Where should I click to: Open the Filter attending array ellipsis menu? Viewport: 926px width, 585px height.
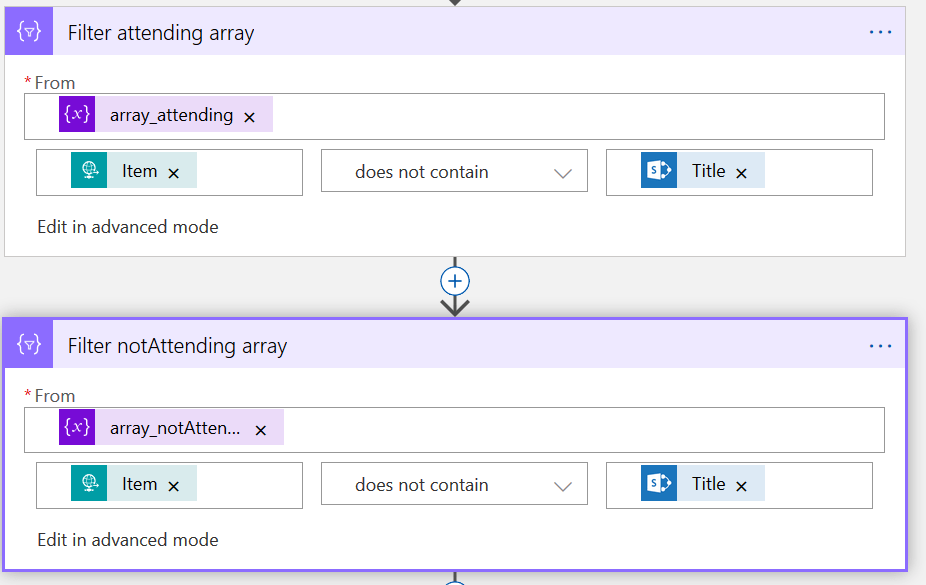pos(880,32)
